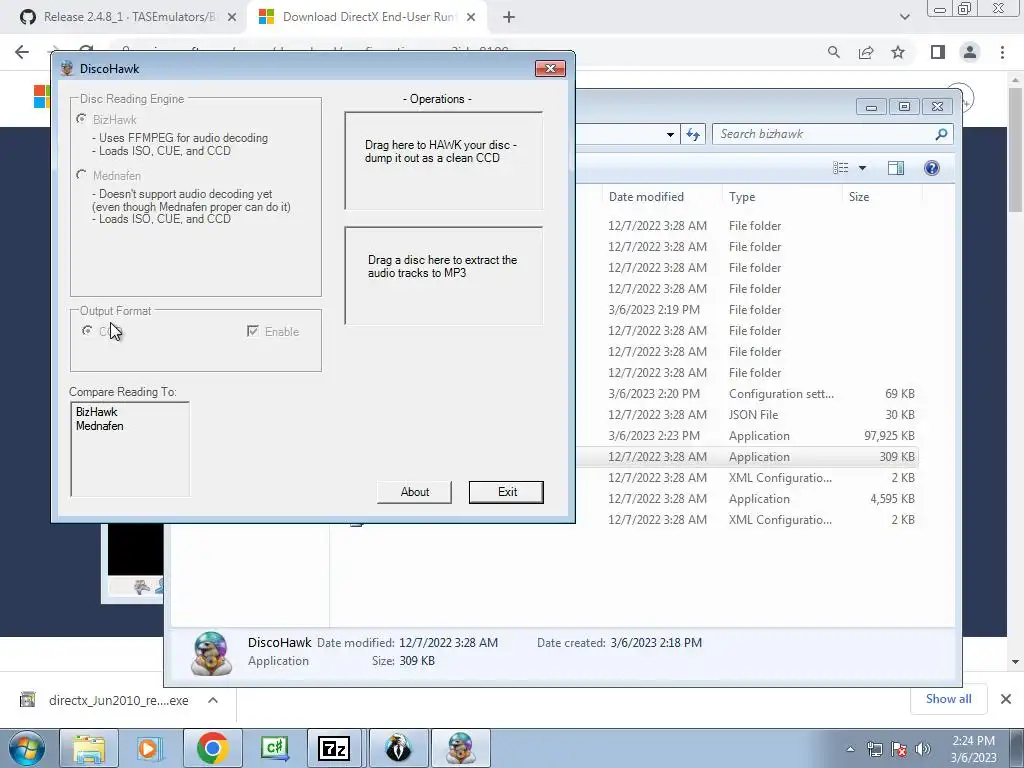The image size is (1024, 768).
Task: Open the Windows Start menu
Action: [x=27, y=748]
